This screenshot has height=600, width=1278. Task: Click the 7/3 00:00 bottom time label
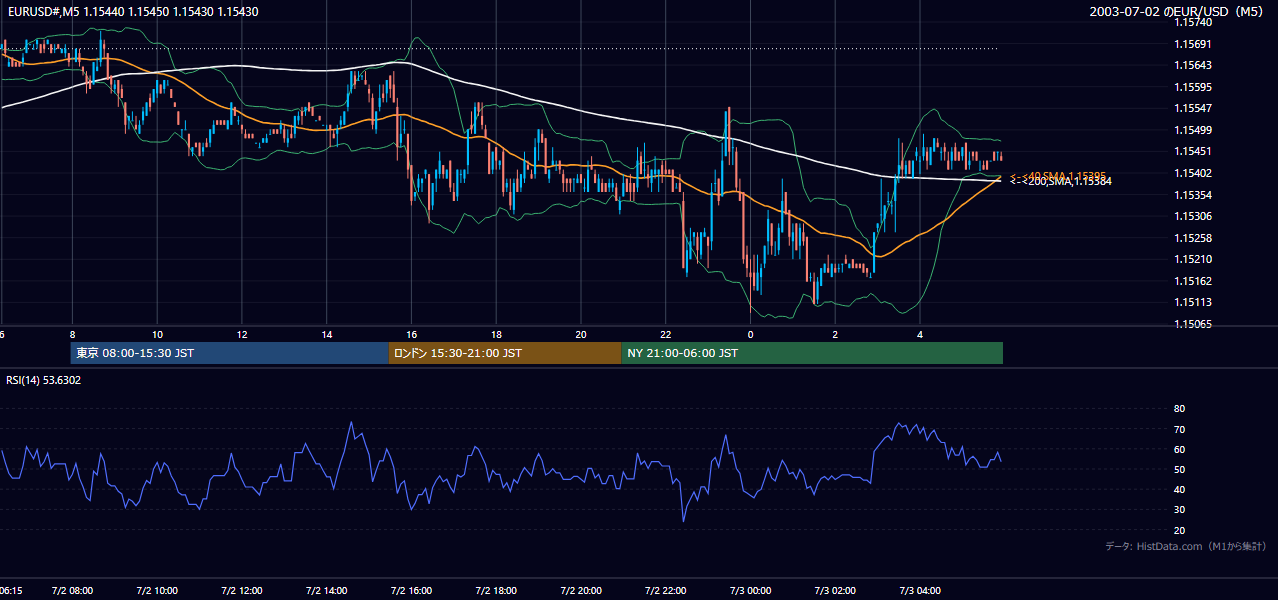click(750, 591)
